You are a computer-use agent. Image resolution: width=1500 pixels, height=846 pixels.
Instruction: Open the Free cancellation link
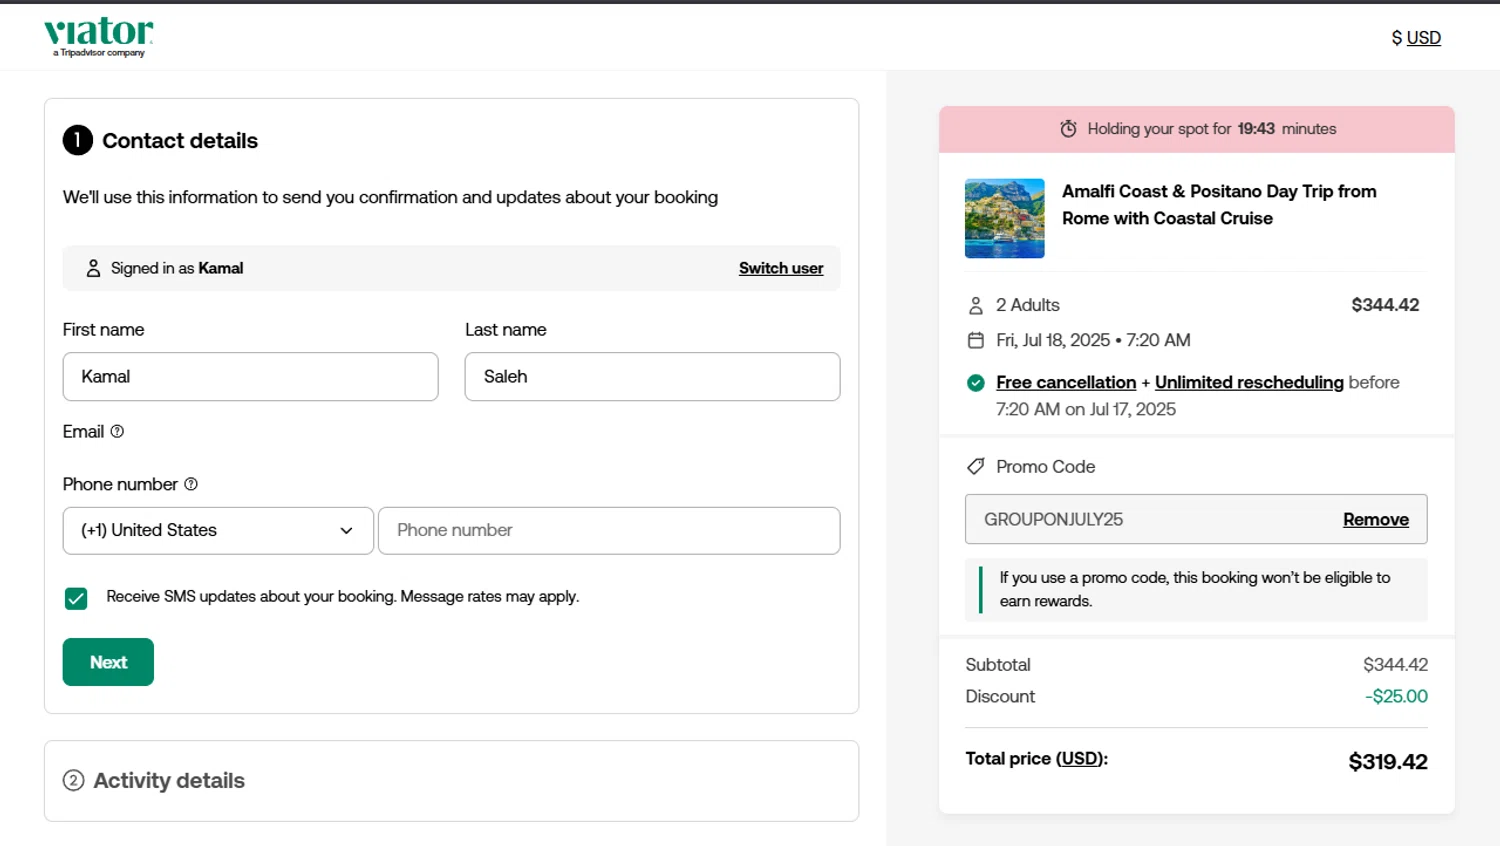tap(1066, 382)
